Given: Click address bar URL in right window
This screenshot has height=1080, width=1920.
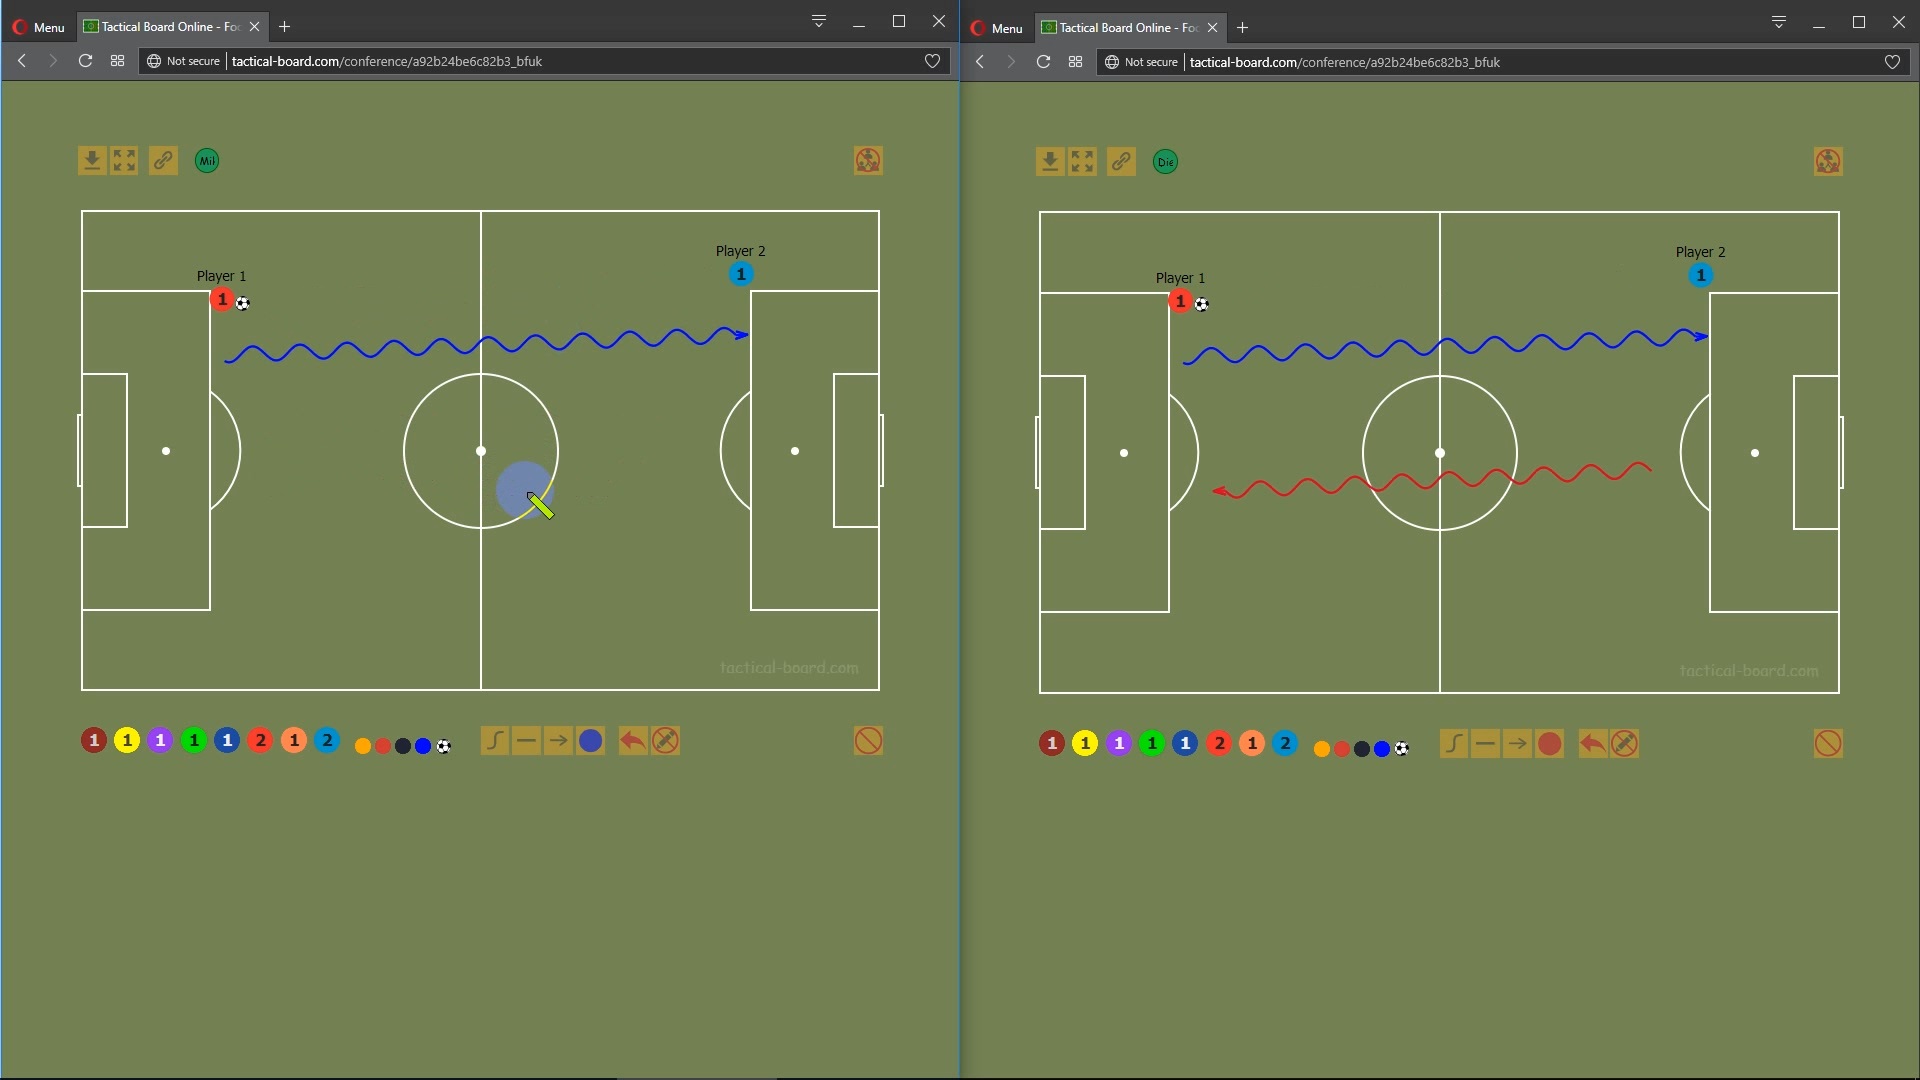Looking at the screenshot, I should 1345,62.
